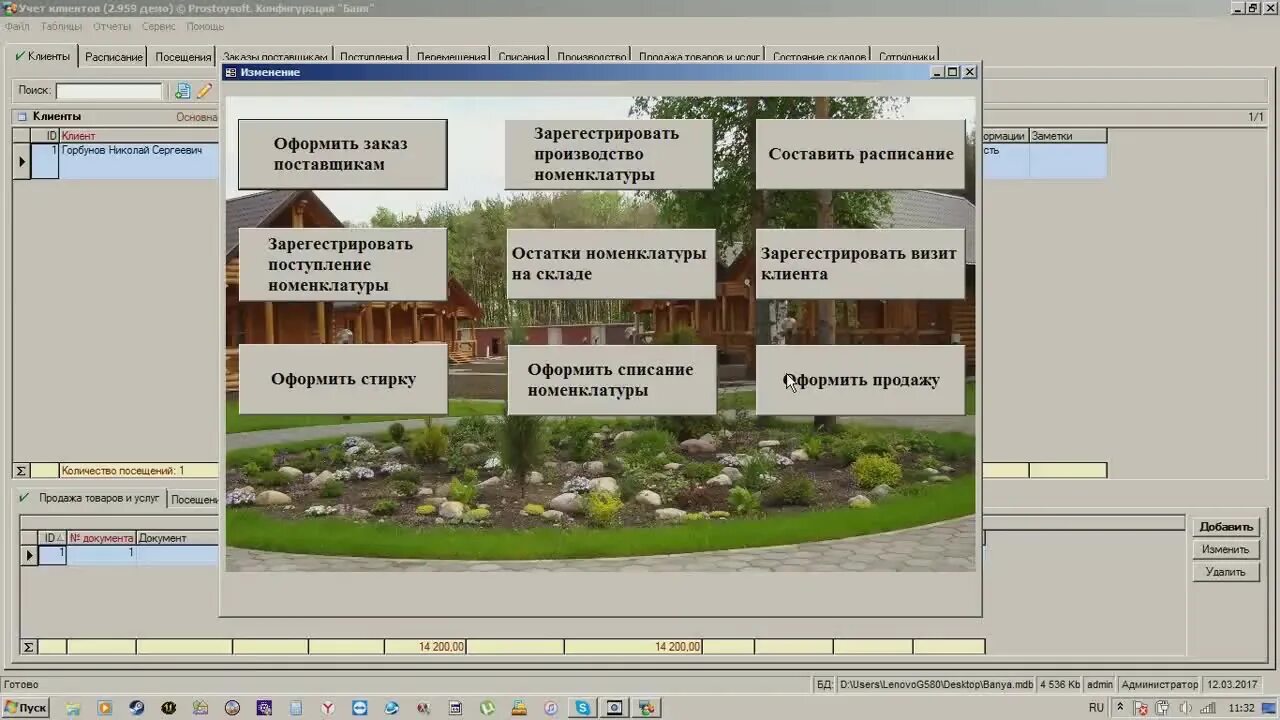Image resolution: width=1280 pixels, height=720 pixels.
Task: Click the Добавить button
Action: click(x=1226, y=527)
